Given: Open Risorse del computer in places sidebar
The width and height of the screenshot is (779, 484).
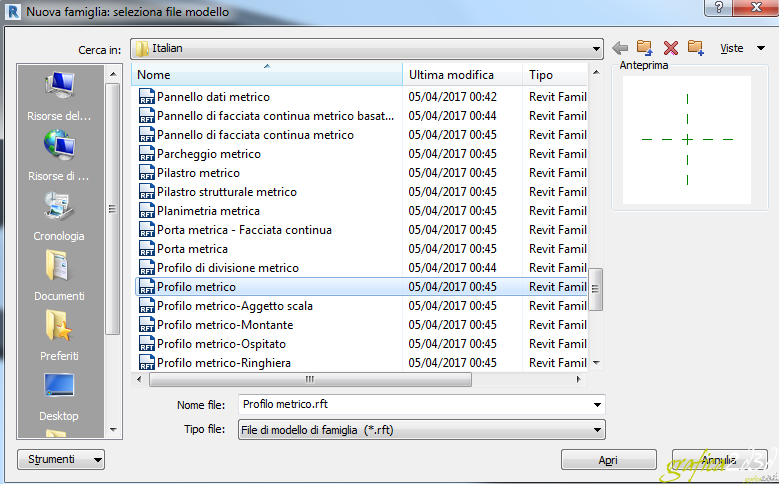Looking at the screenshot, I should [x=59, y=95].
